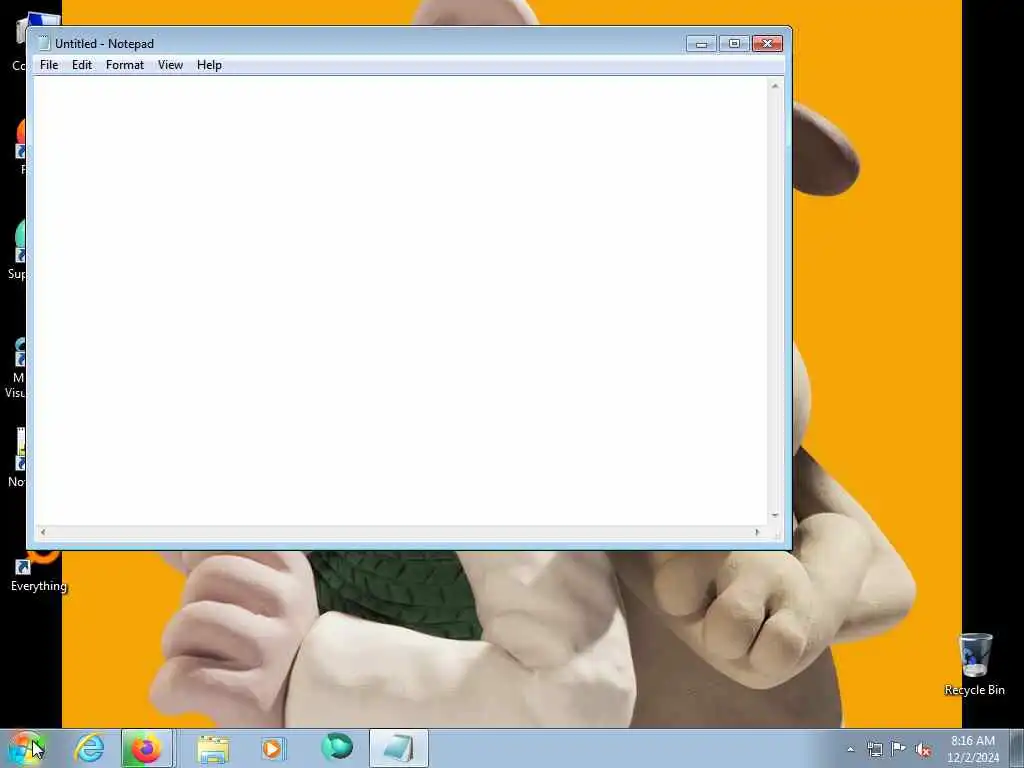Open the View menu in Notepad
The height and width of the screenshot is (768, 1024).
170,65
